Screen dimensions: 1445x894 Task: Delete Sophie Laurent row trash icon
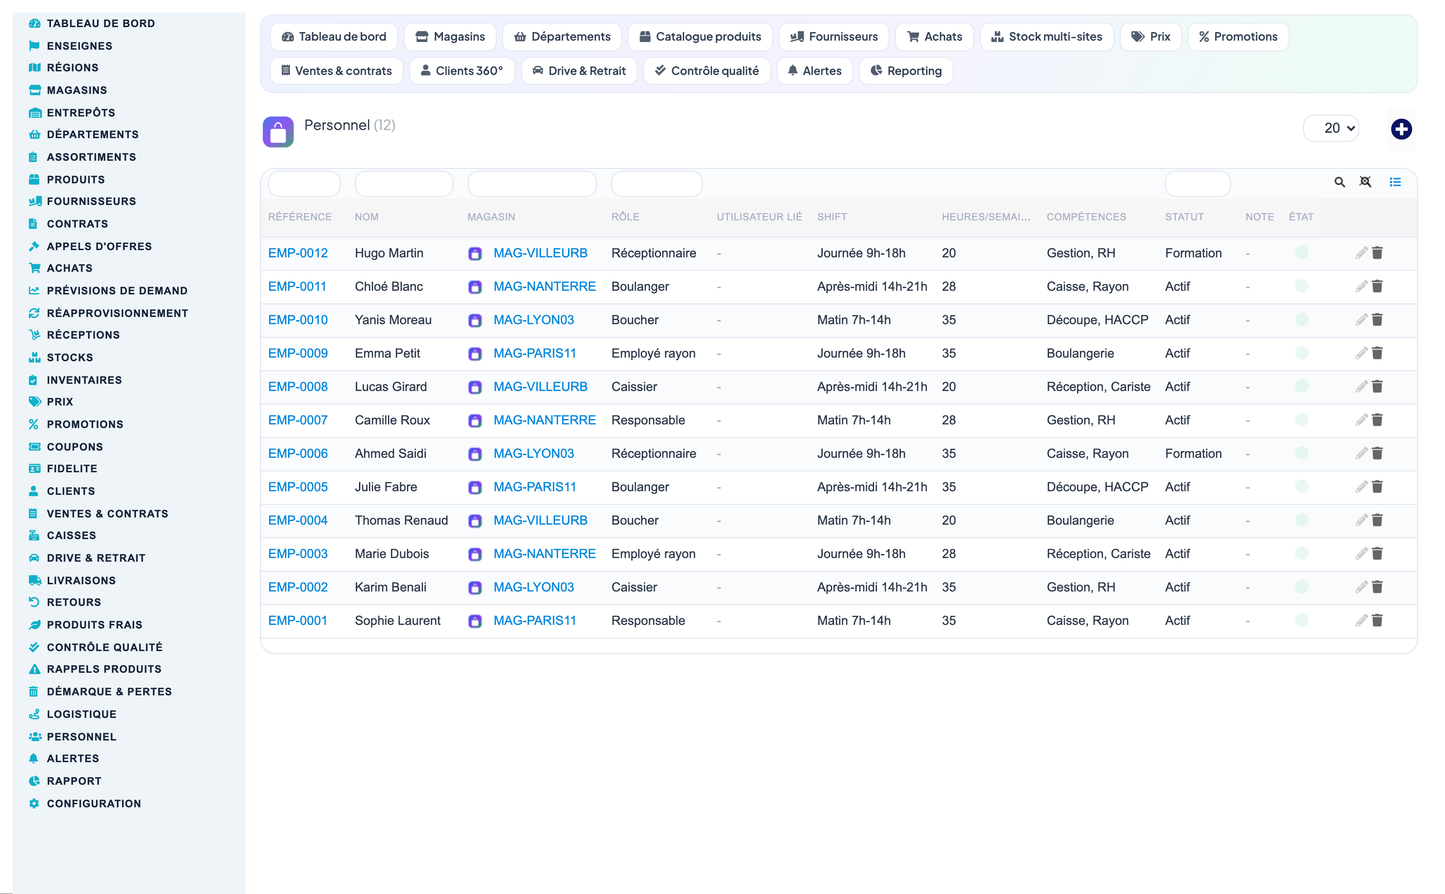click(x=1377, y=621)
